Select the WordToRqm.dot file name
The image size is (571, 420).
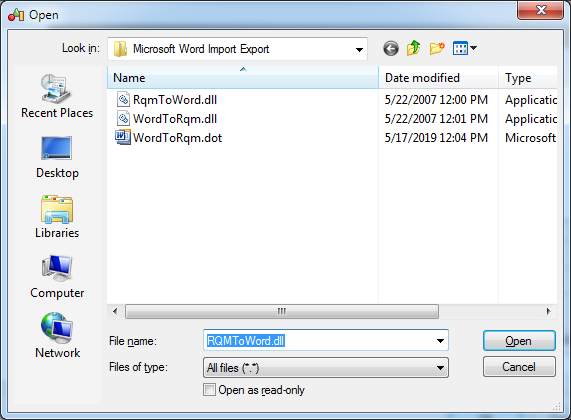point(177,138)
